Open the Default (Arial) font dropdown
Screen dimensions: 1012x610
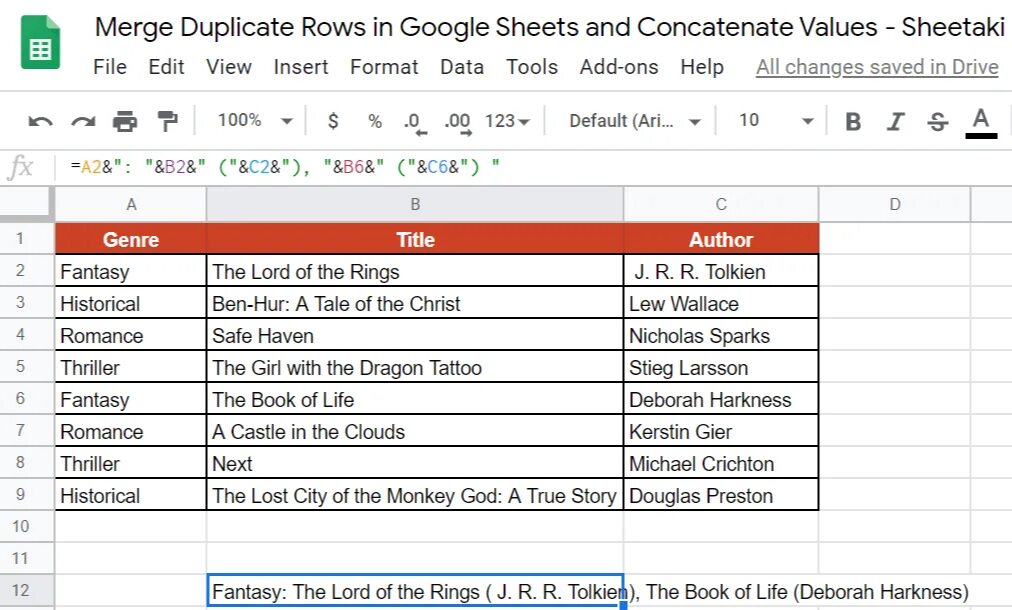point(634,121)
